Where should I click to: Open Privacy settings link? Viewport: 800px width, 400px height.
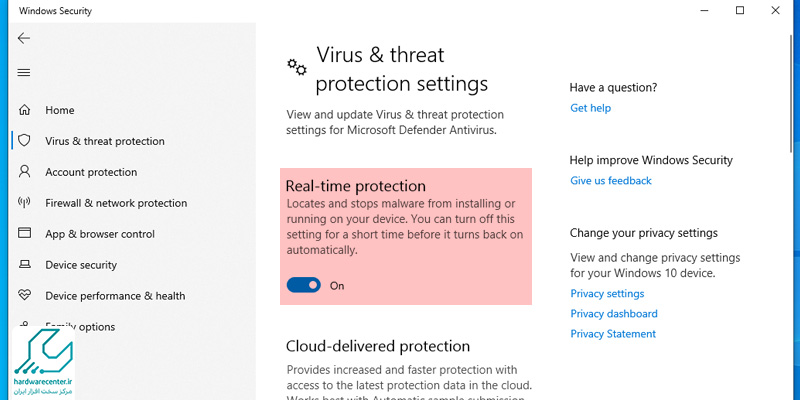coord(607,294)
